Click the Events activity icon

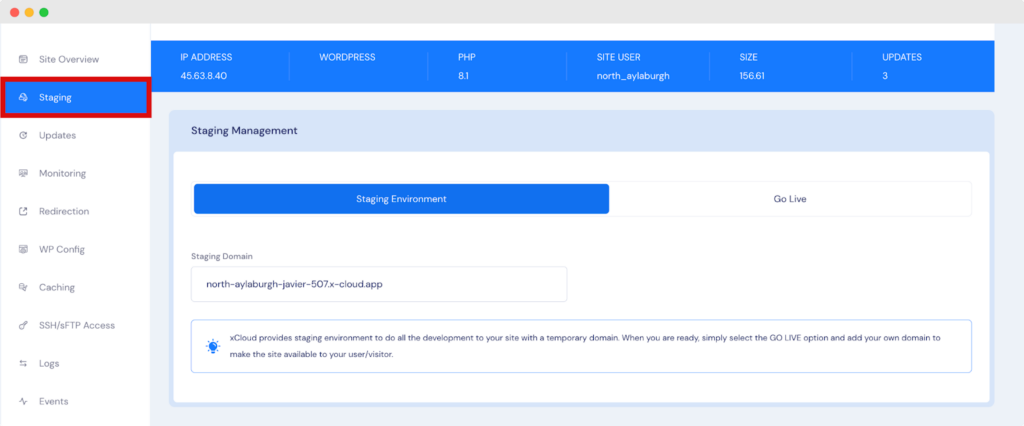tap(23, 402)
